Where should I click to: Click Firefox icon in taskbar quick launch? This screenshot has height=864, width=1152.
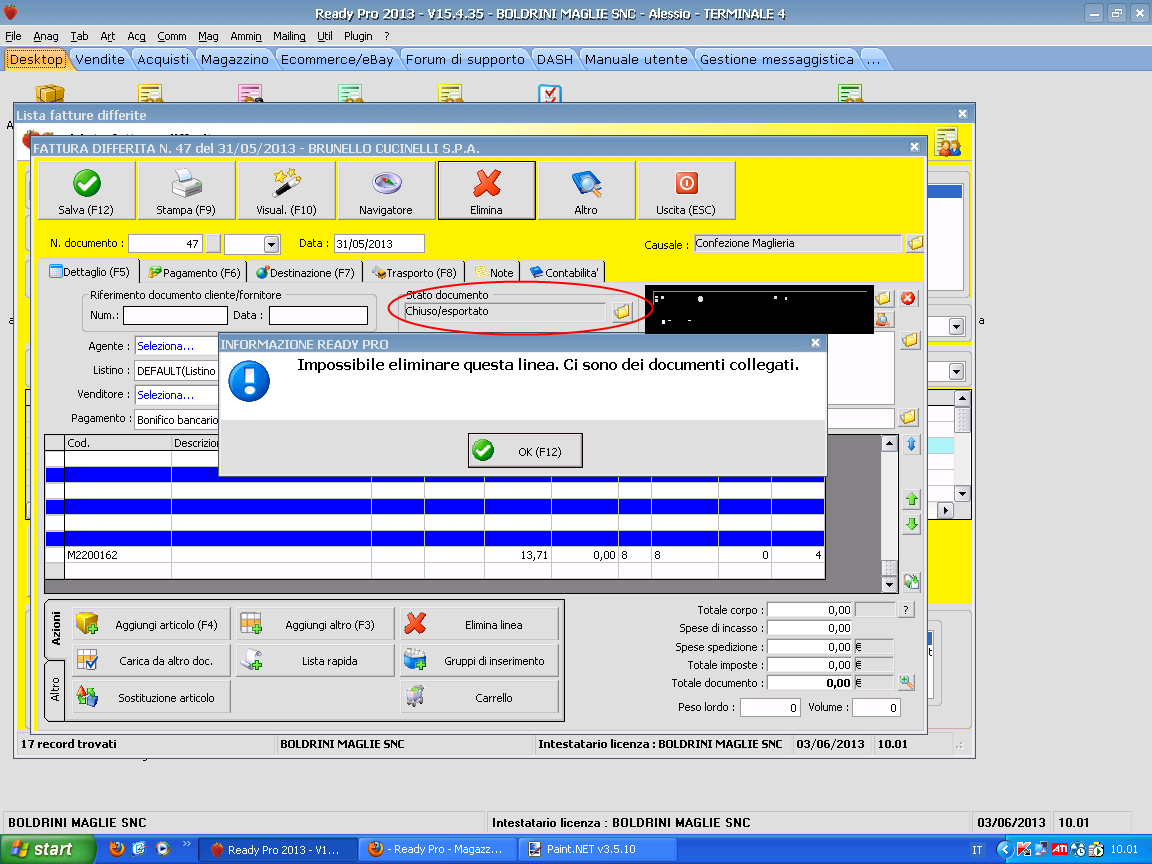(117, 849)
